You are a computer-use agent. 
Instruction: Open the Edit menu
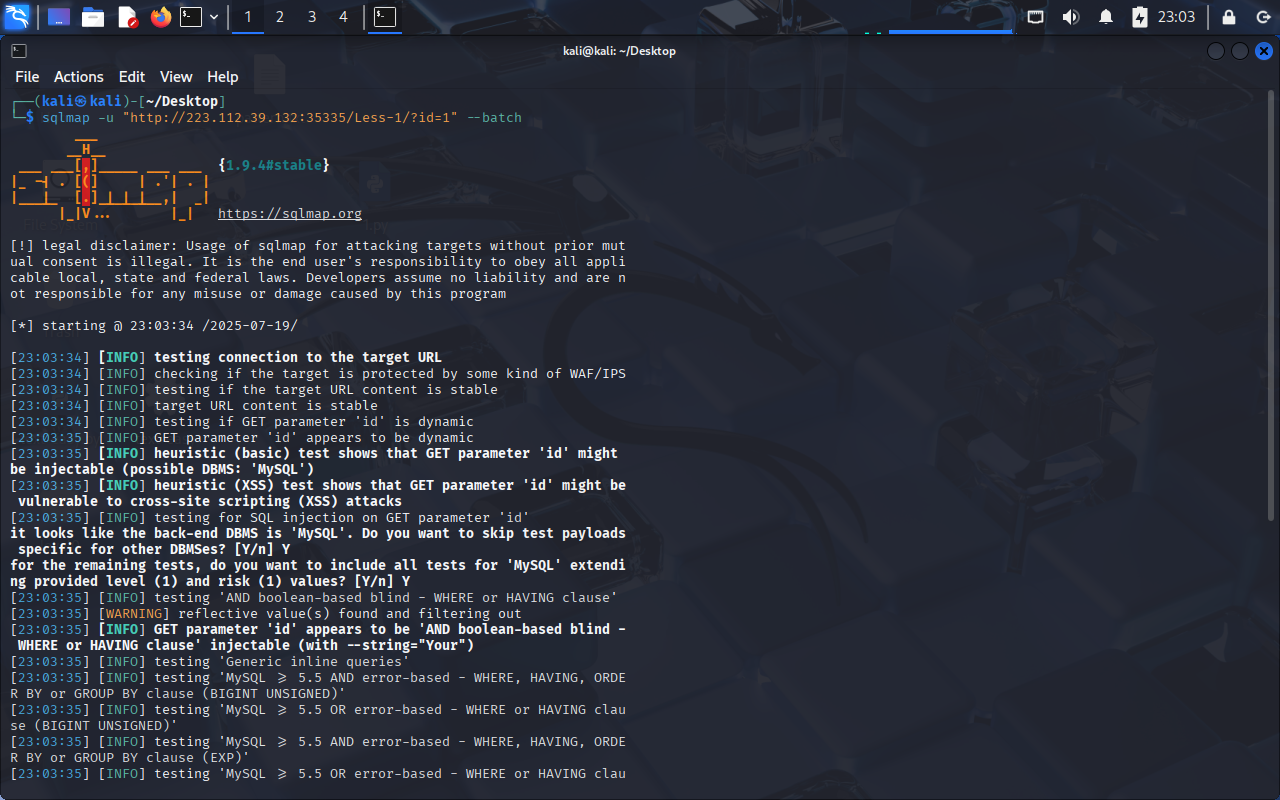[x=132, y=77]
